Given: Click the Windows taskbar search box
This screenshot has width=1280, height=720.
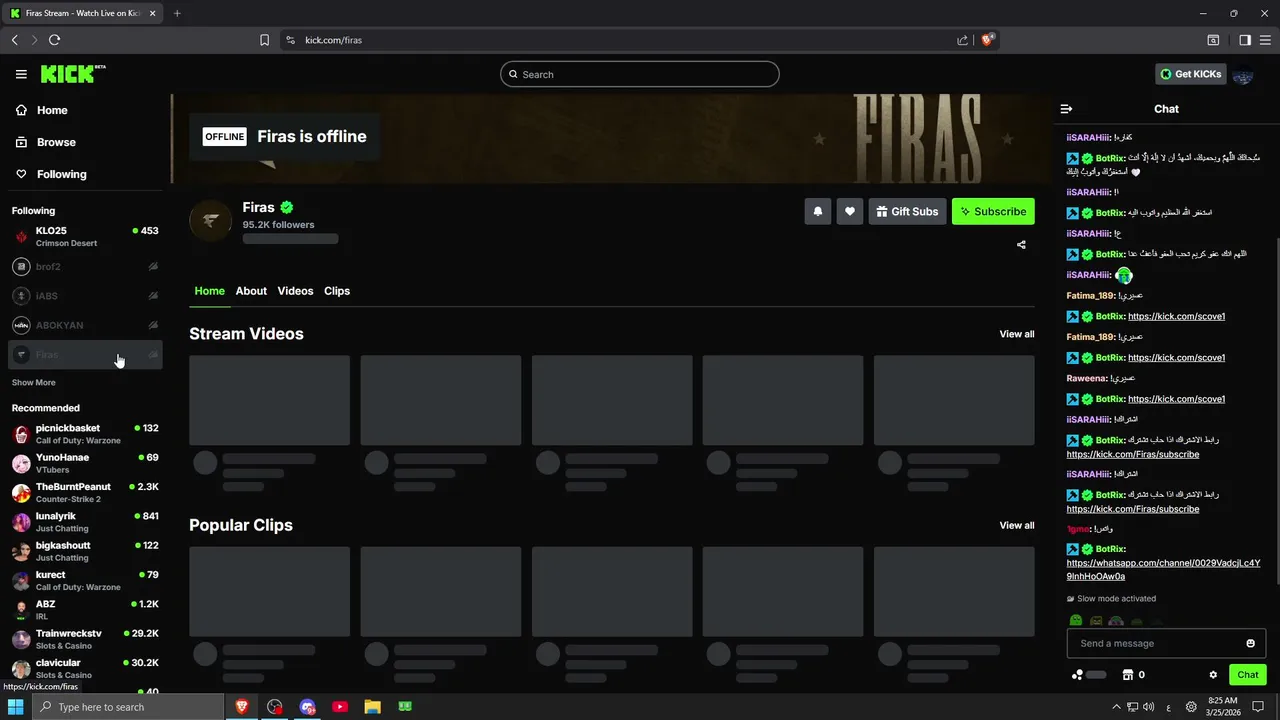Looking at the screenshot, I should tap(127, 707).
